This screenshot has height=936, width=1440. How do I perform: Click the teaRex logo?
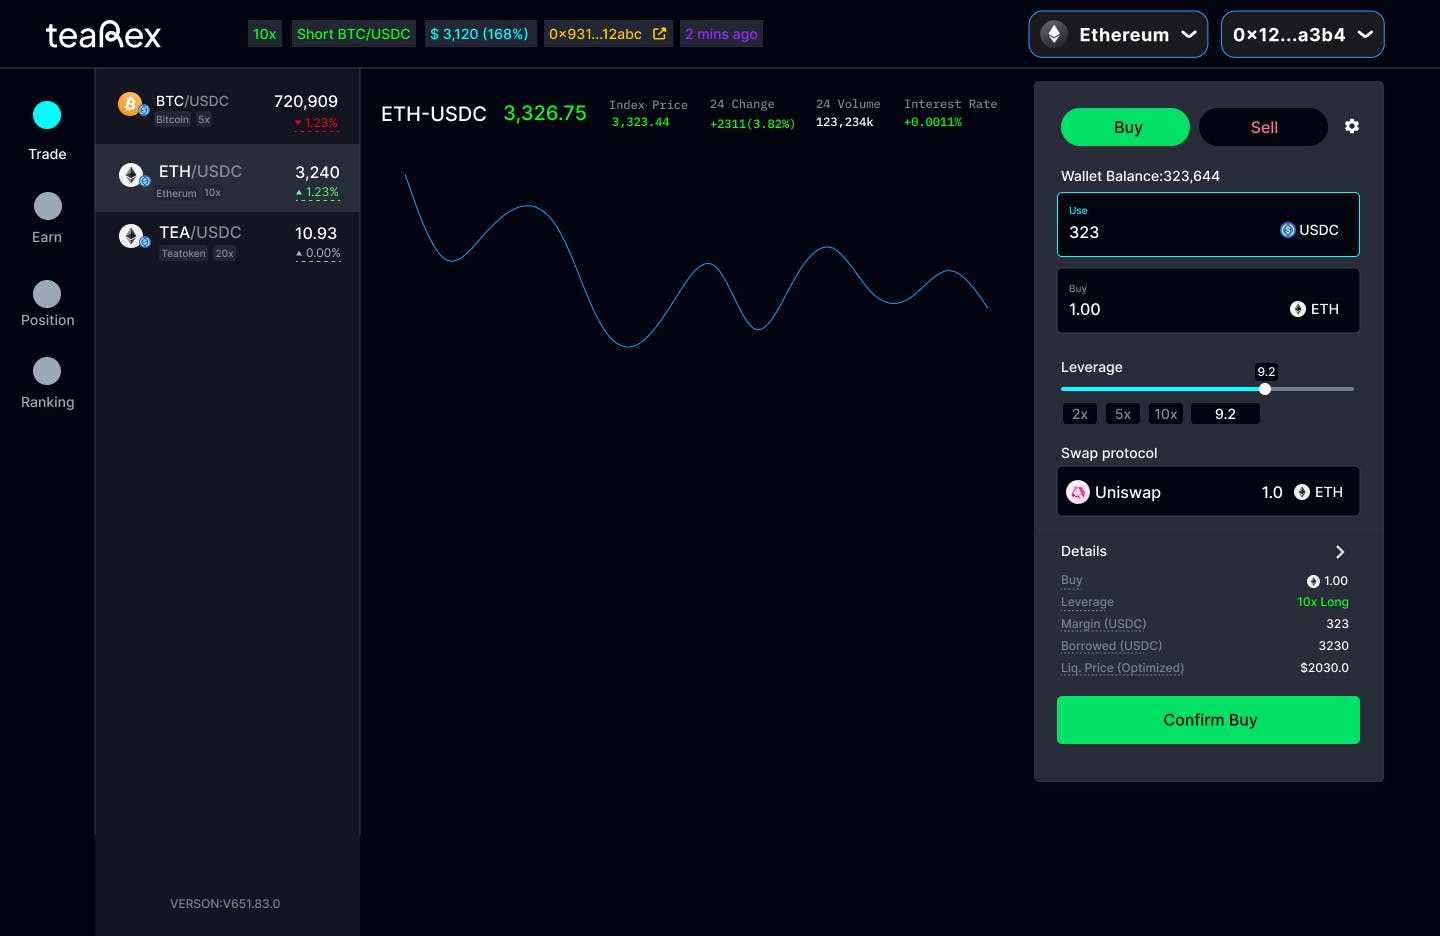click(x=104, y=35)
